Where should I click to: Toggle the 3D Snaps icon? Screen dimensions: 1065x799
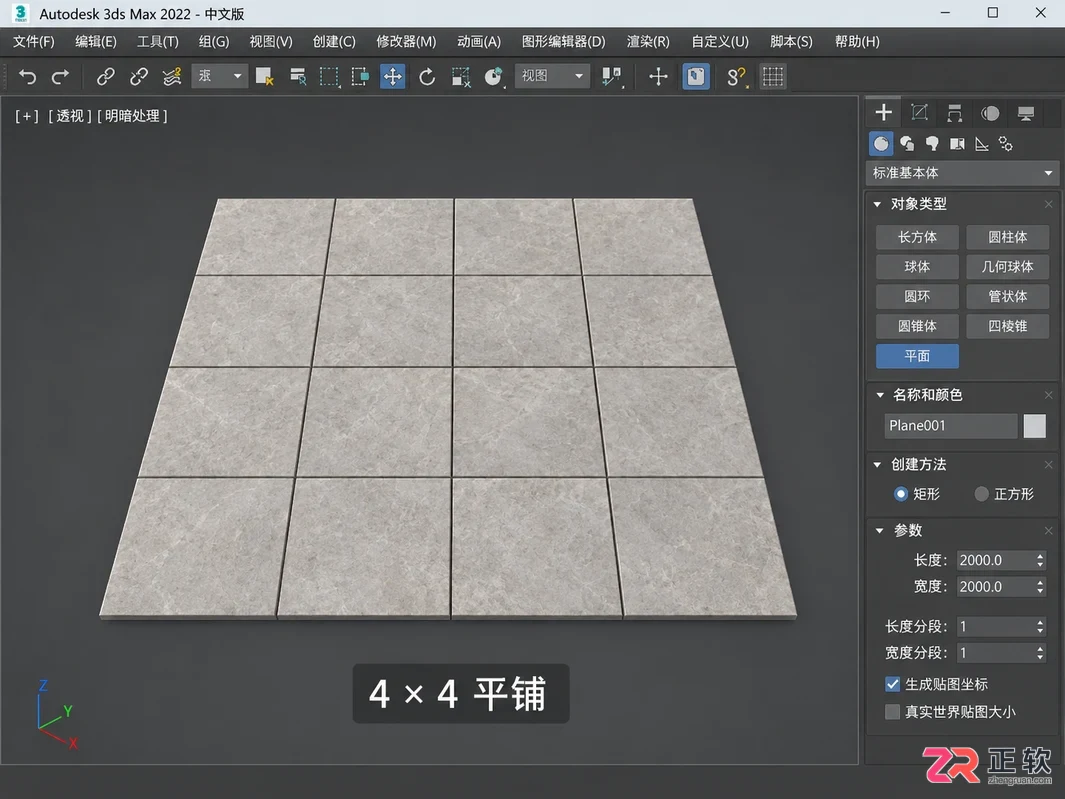(x=736, y=77)
